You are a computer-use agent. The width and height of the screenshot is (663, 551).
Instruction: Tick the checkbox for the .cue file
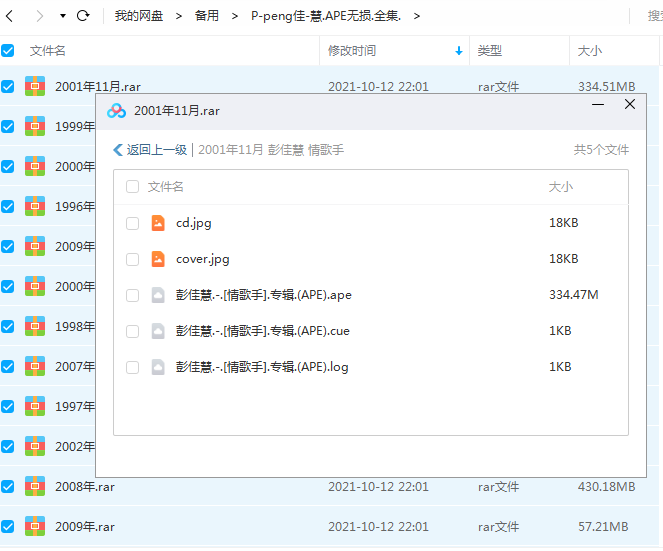pos(132,331)
